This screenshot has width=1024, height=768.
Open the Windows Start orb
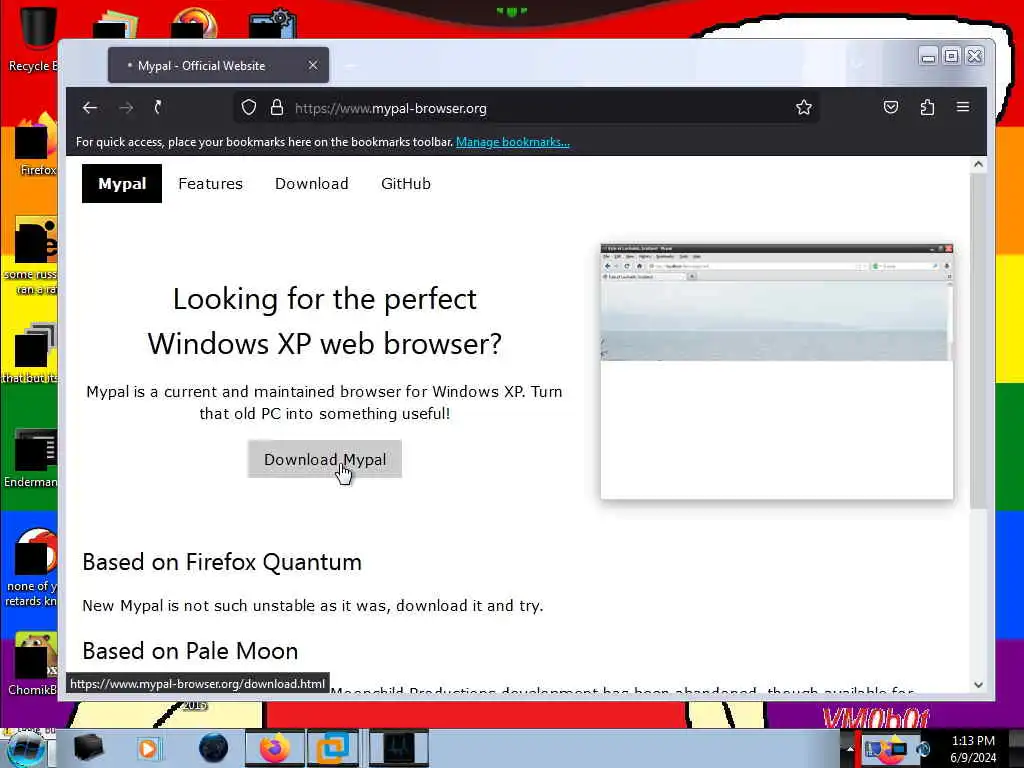click(x=25, y=749)
